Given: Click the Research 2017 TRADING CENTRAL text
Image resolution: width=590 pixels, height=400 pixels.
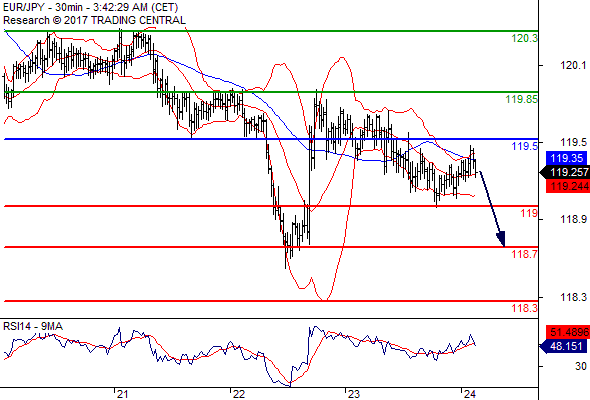Looking at the screenshot, I should point(94,20).
